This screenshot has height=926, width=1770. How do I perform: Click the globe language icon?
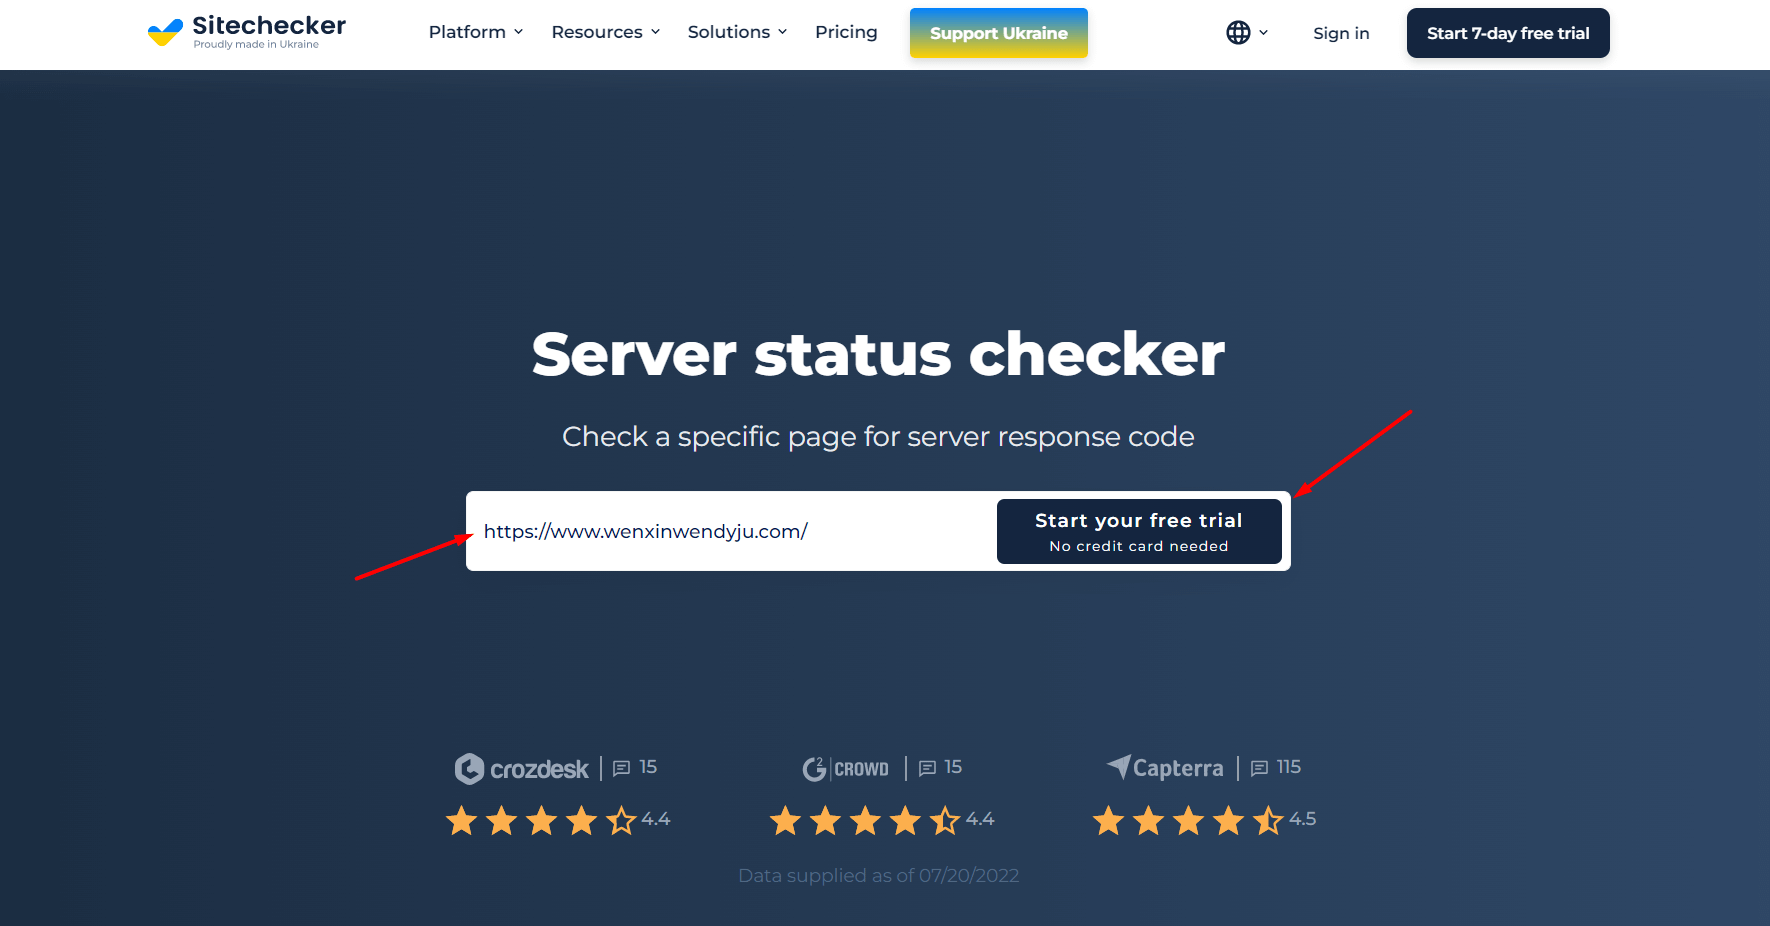(1238, 33)
